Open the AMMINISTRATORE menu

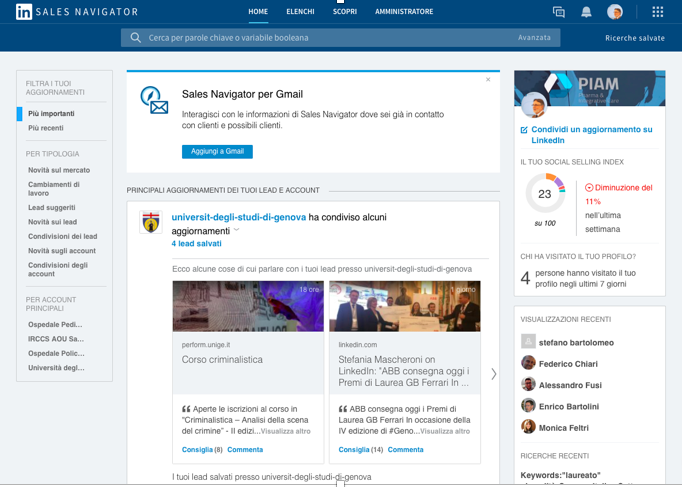pos(404,12)
